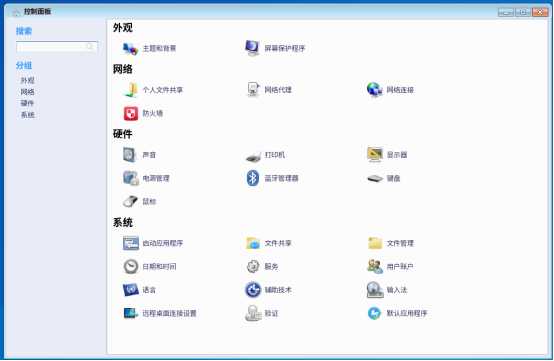Open User Accounts (用户账户)
Screen dimensions: 554x361
pyautogui.click(x=390, y=266)
